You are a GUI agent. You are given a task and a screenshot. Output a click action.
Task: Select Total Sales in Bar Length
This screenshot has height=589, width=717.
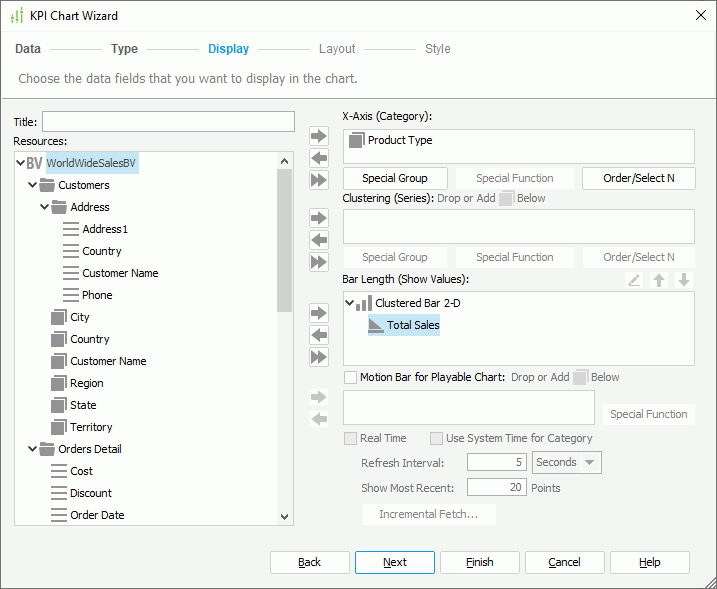413,325
